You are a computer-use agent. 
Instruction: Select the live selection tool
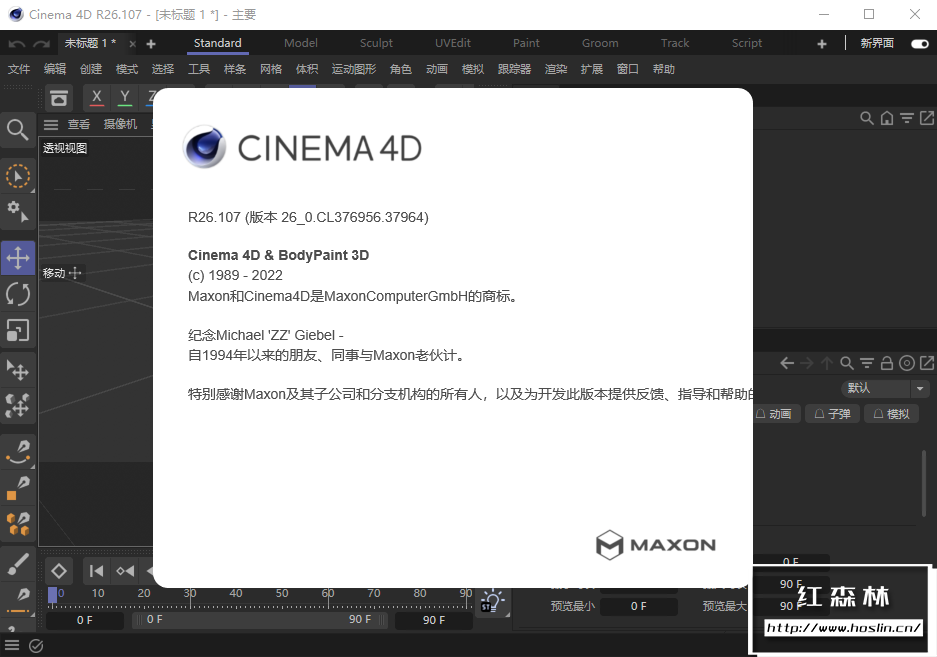[x=17, y=177]
